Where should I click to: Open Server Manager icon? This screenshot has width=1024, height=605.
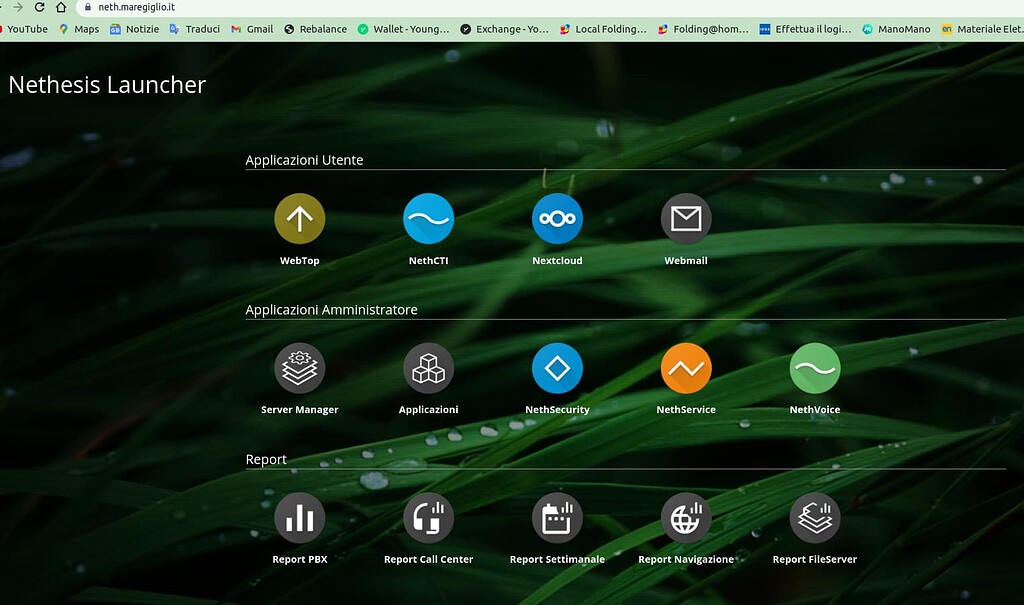click(300, 368)
